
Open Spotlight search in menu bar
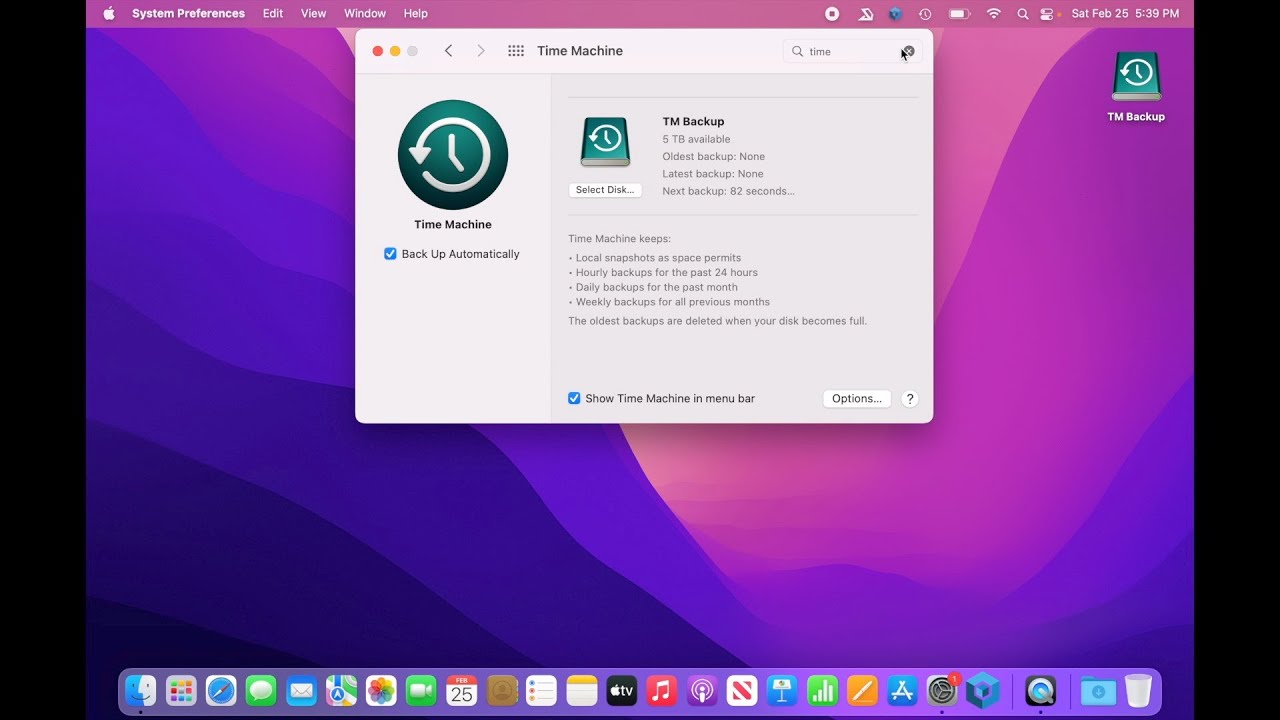point(1022,13)
